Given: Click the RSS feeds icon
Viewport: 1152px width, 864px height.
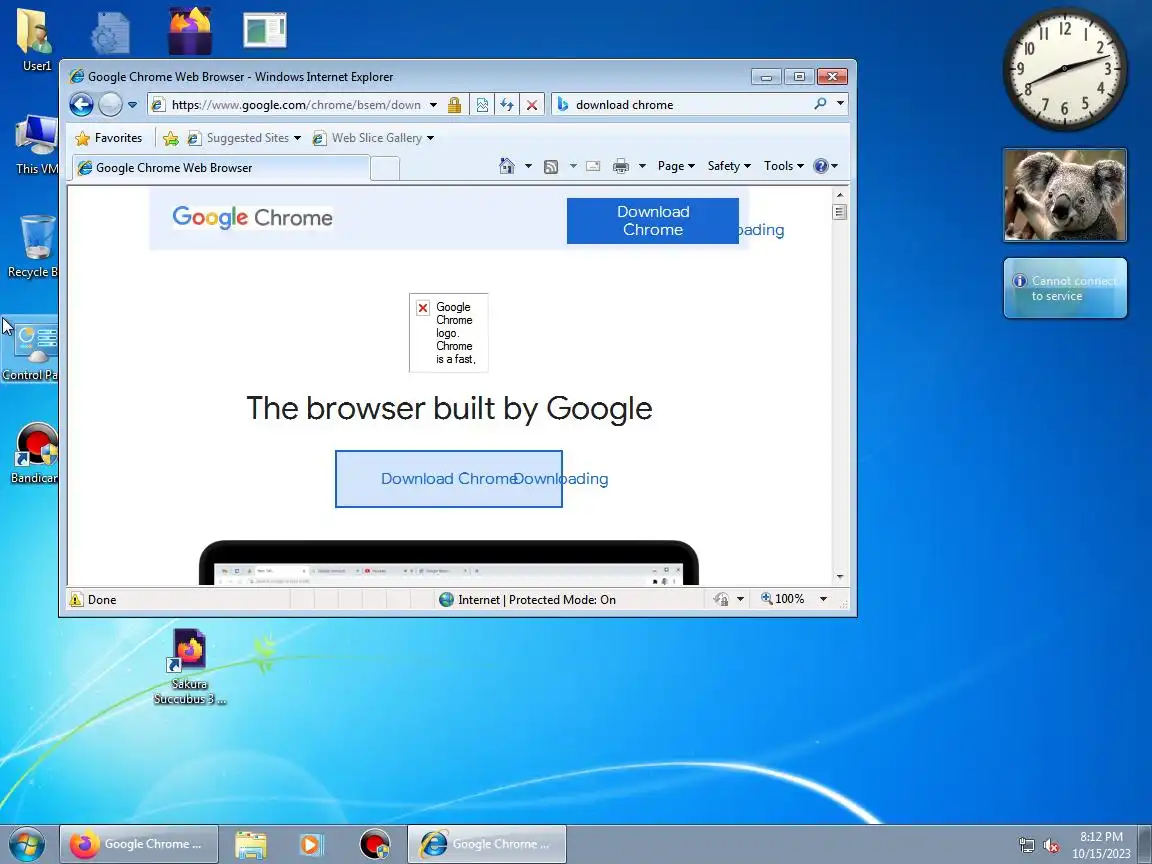Looking at the screenshot, I should [551, 167].
